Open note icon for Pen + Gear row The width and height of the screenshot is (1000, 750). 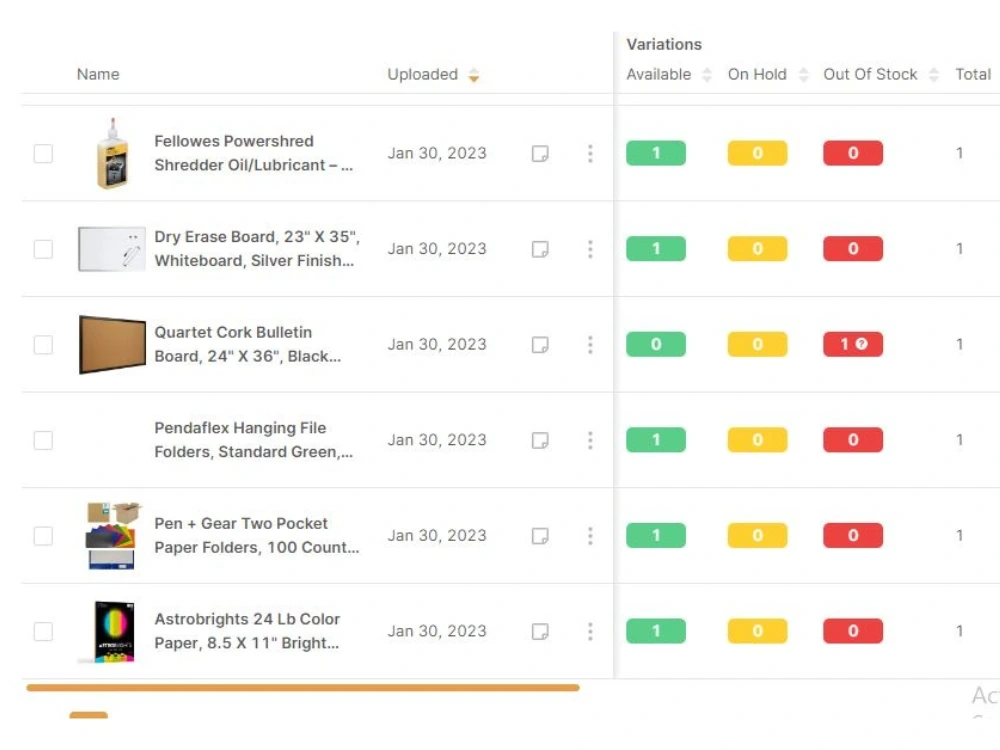coord(540,536)
